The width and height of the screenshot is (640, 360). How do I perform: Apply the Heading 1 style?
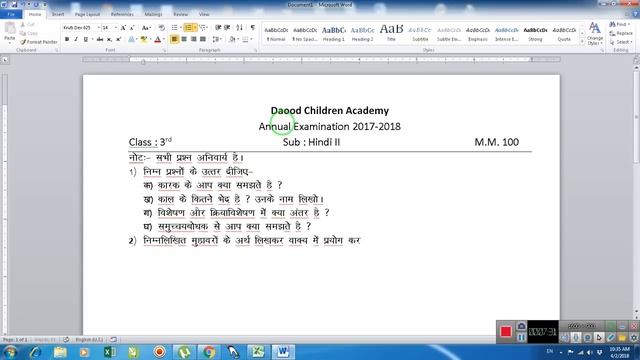[333, 34]
